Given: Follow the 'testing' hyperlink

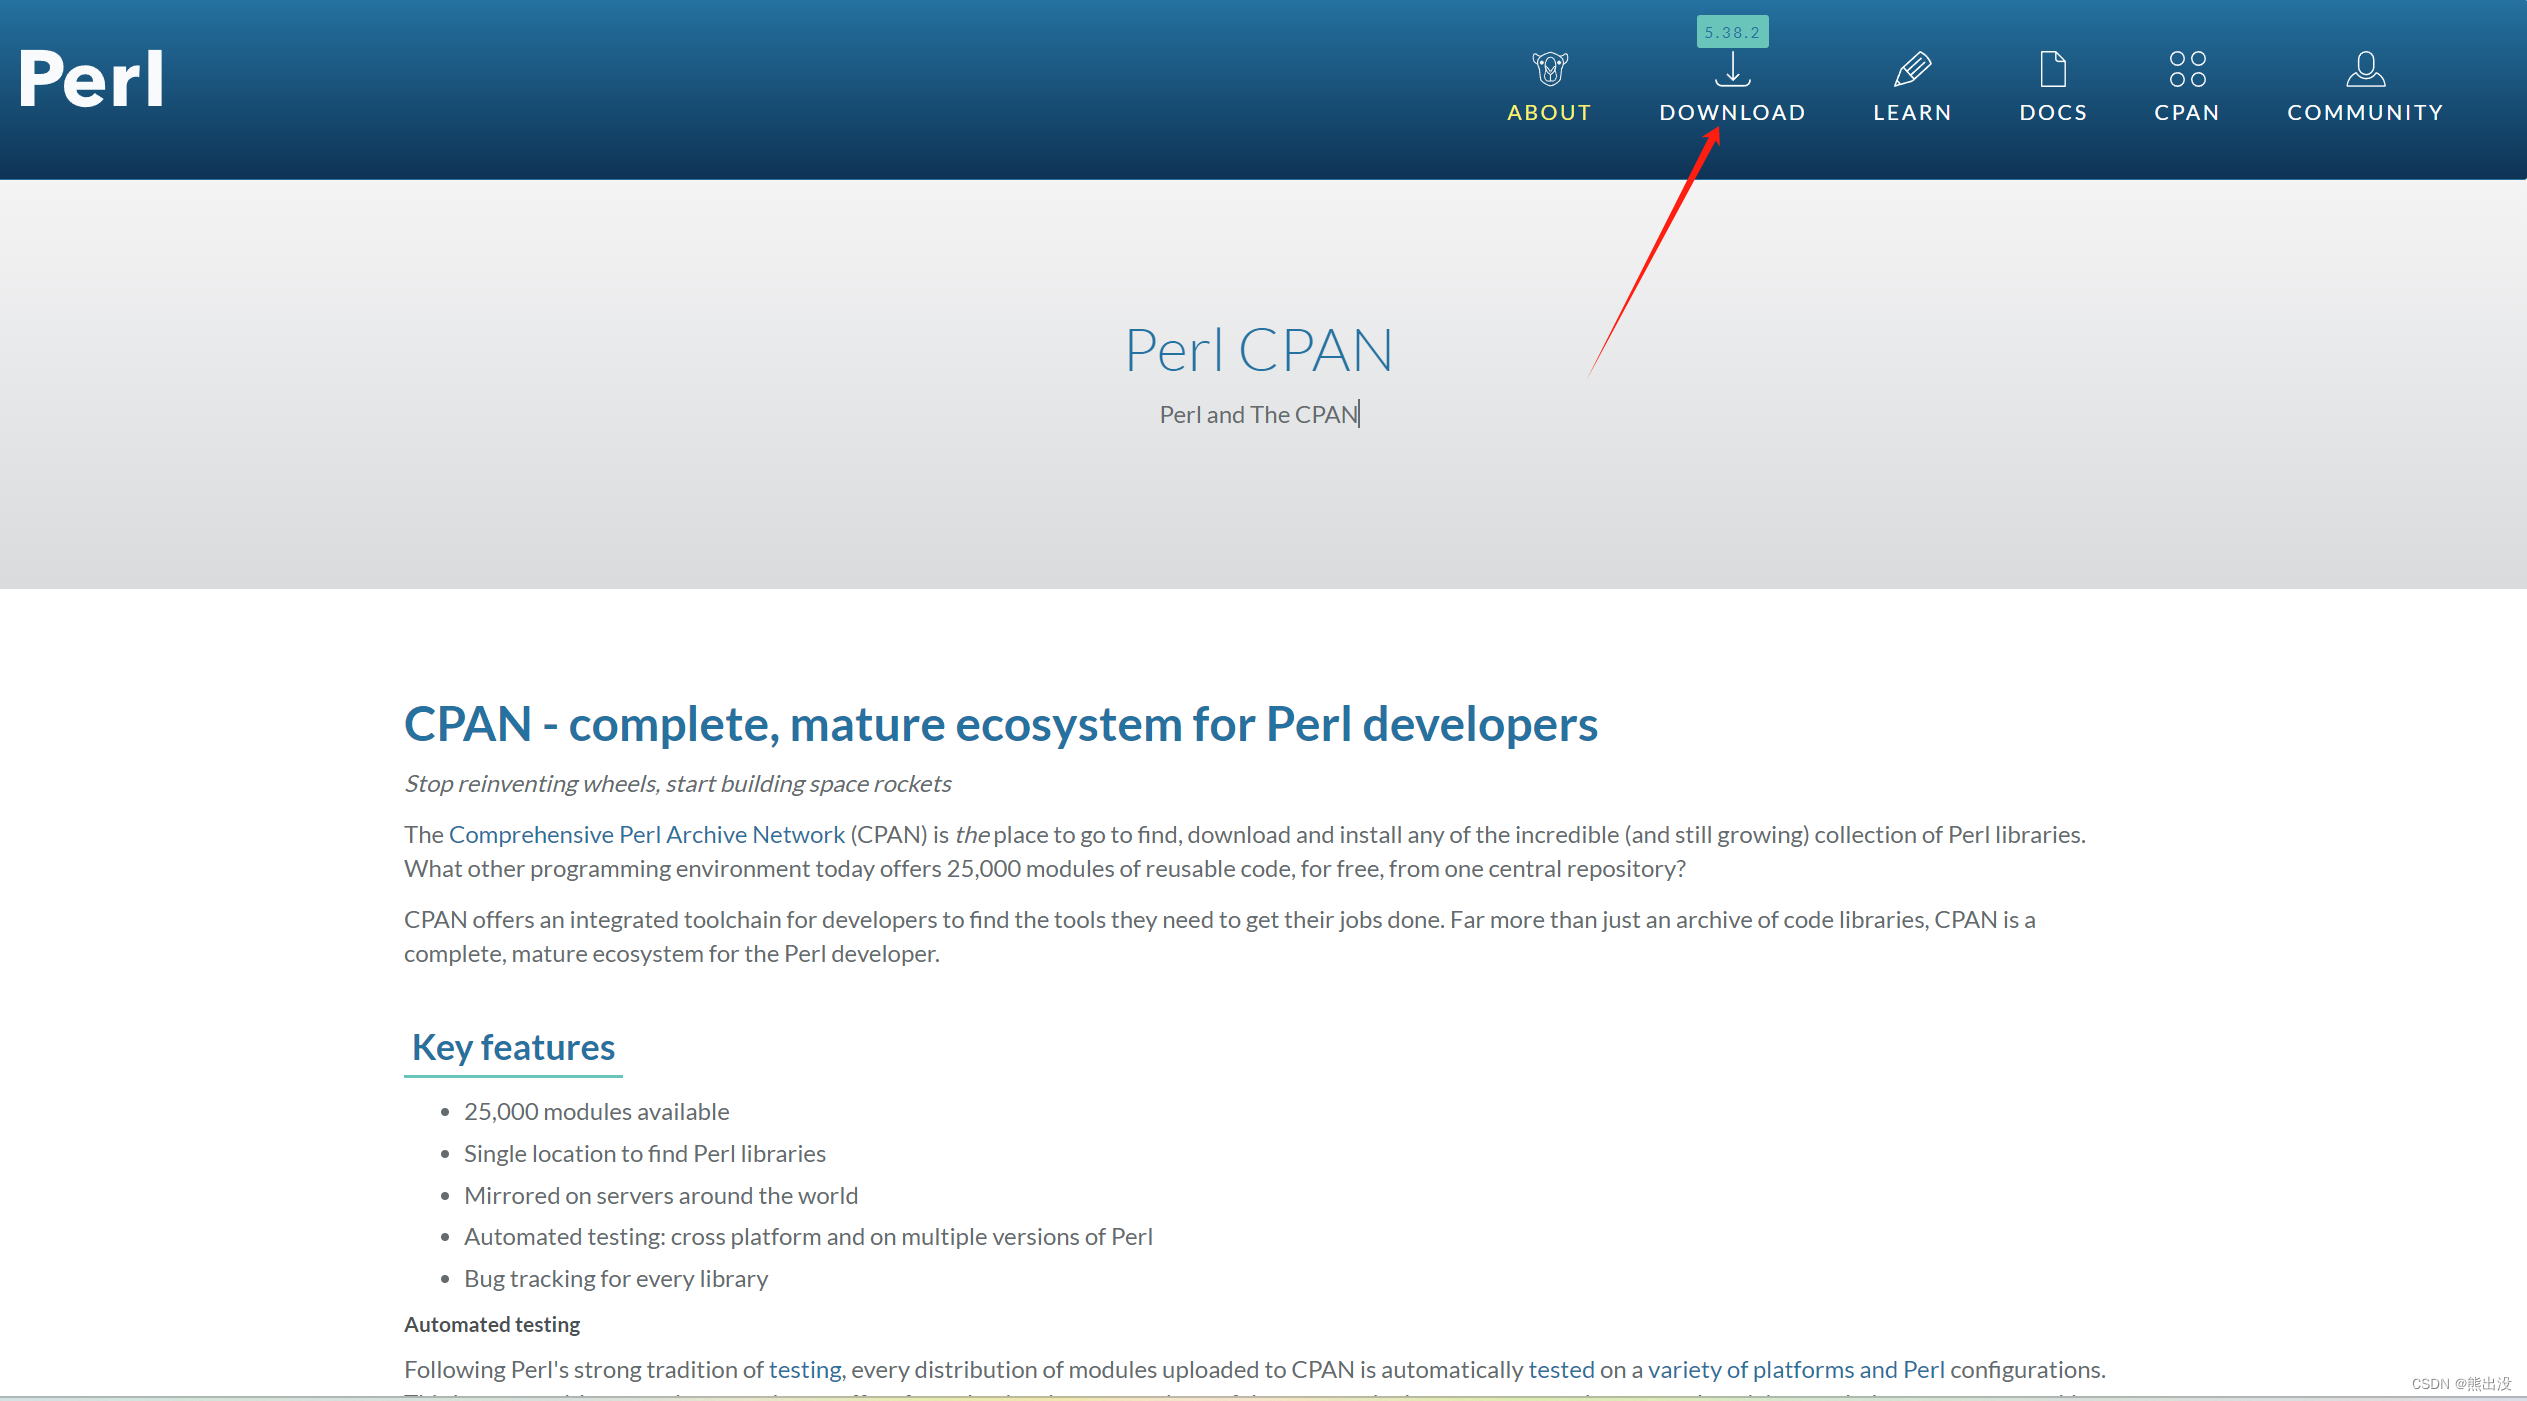Looking at the screenshot, I should 805,1369.
